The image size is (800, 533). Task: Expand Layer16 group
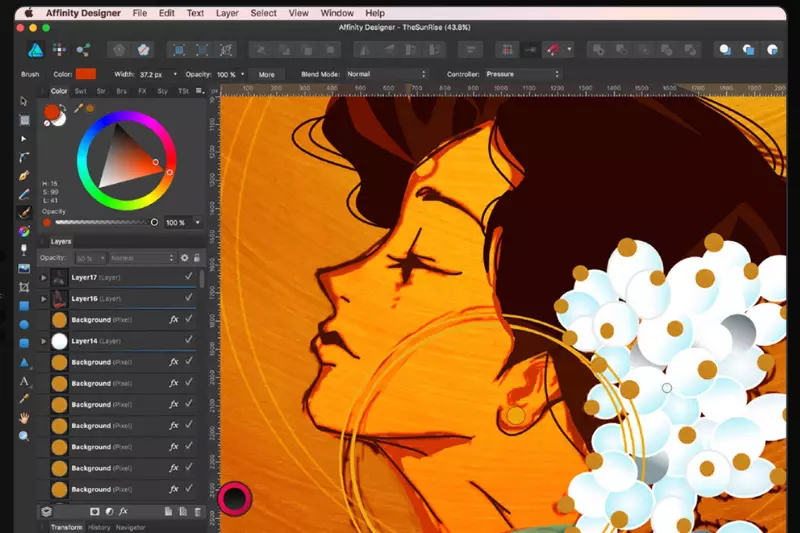[x=43, y=299]
